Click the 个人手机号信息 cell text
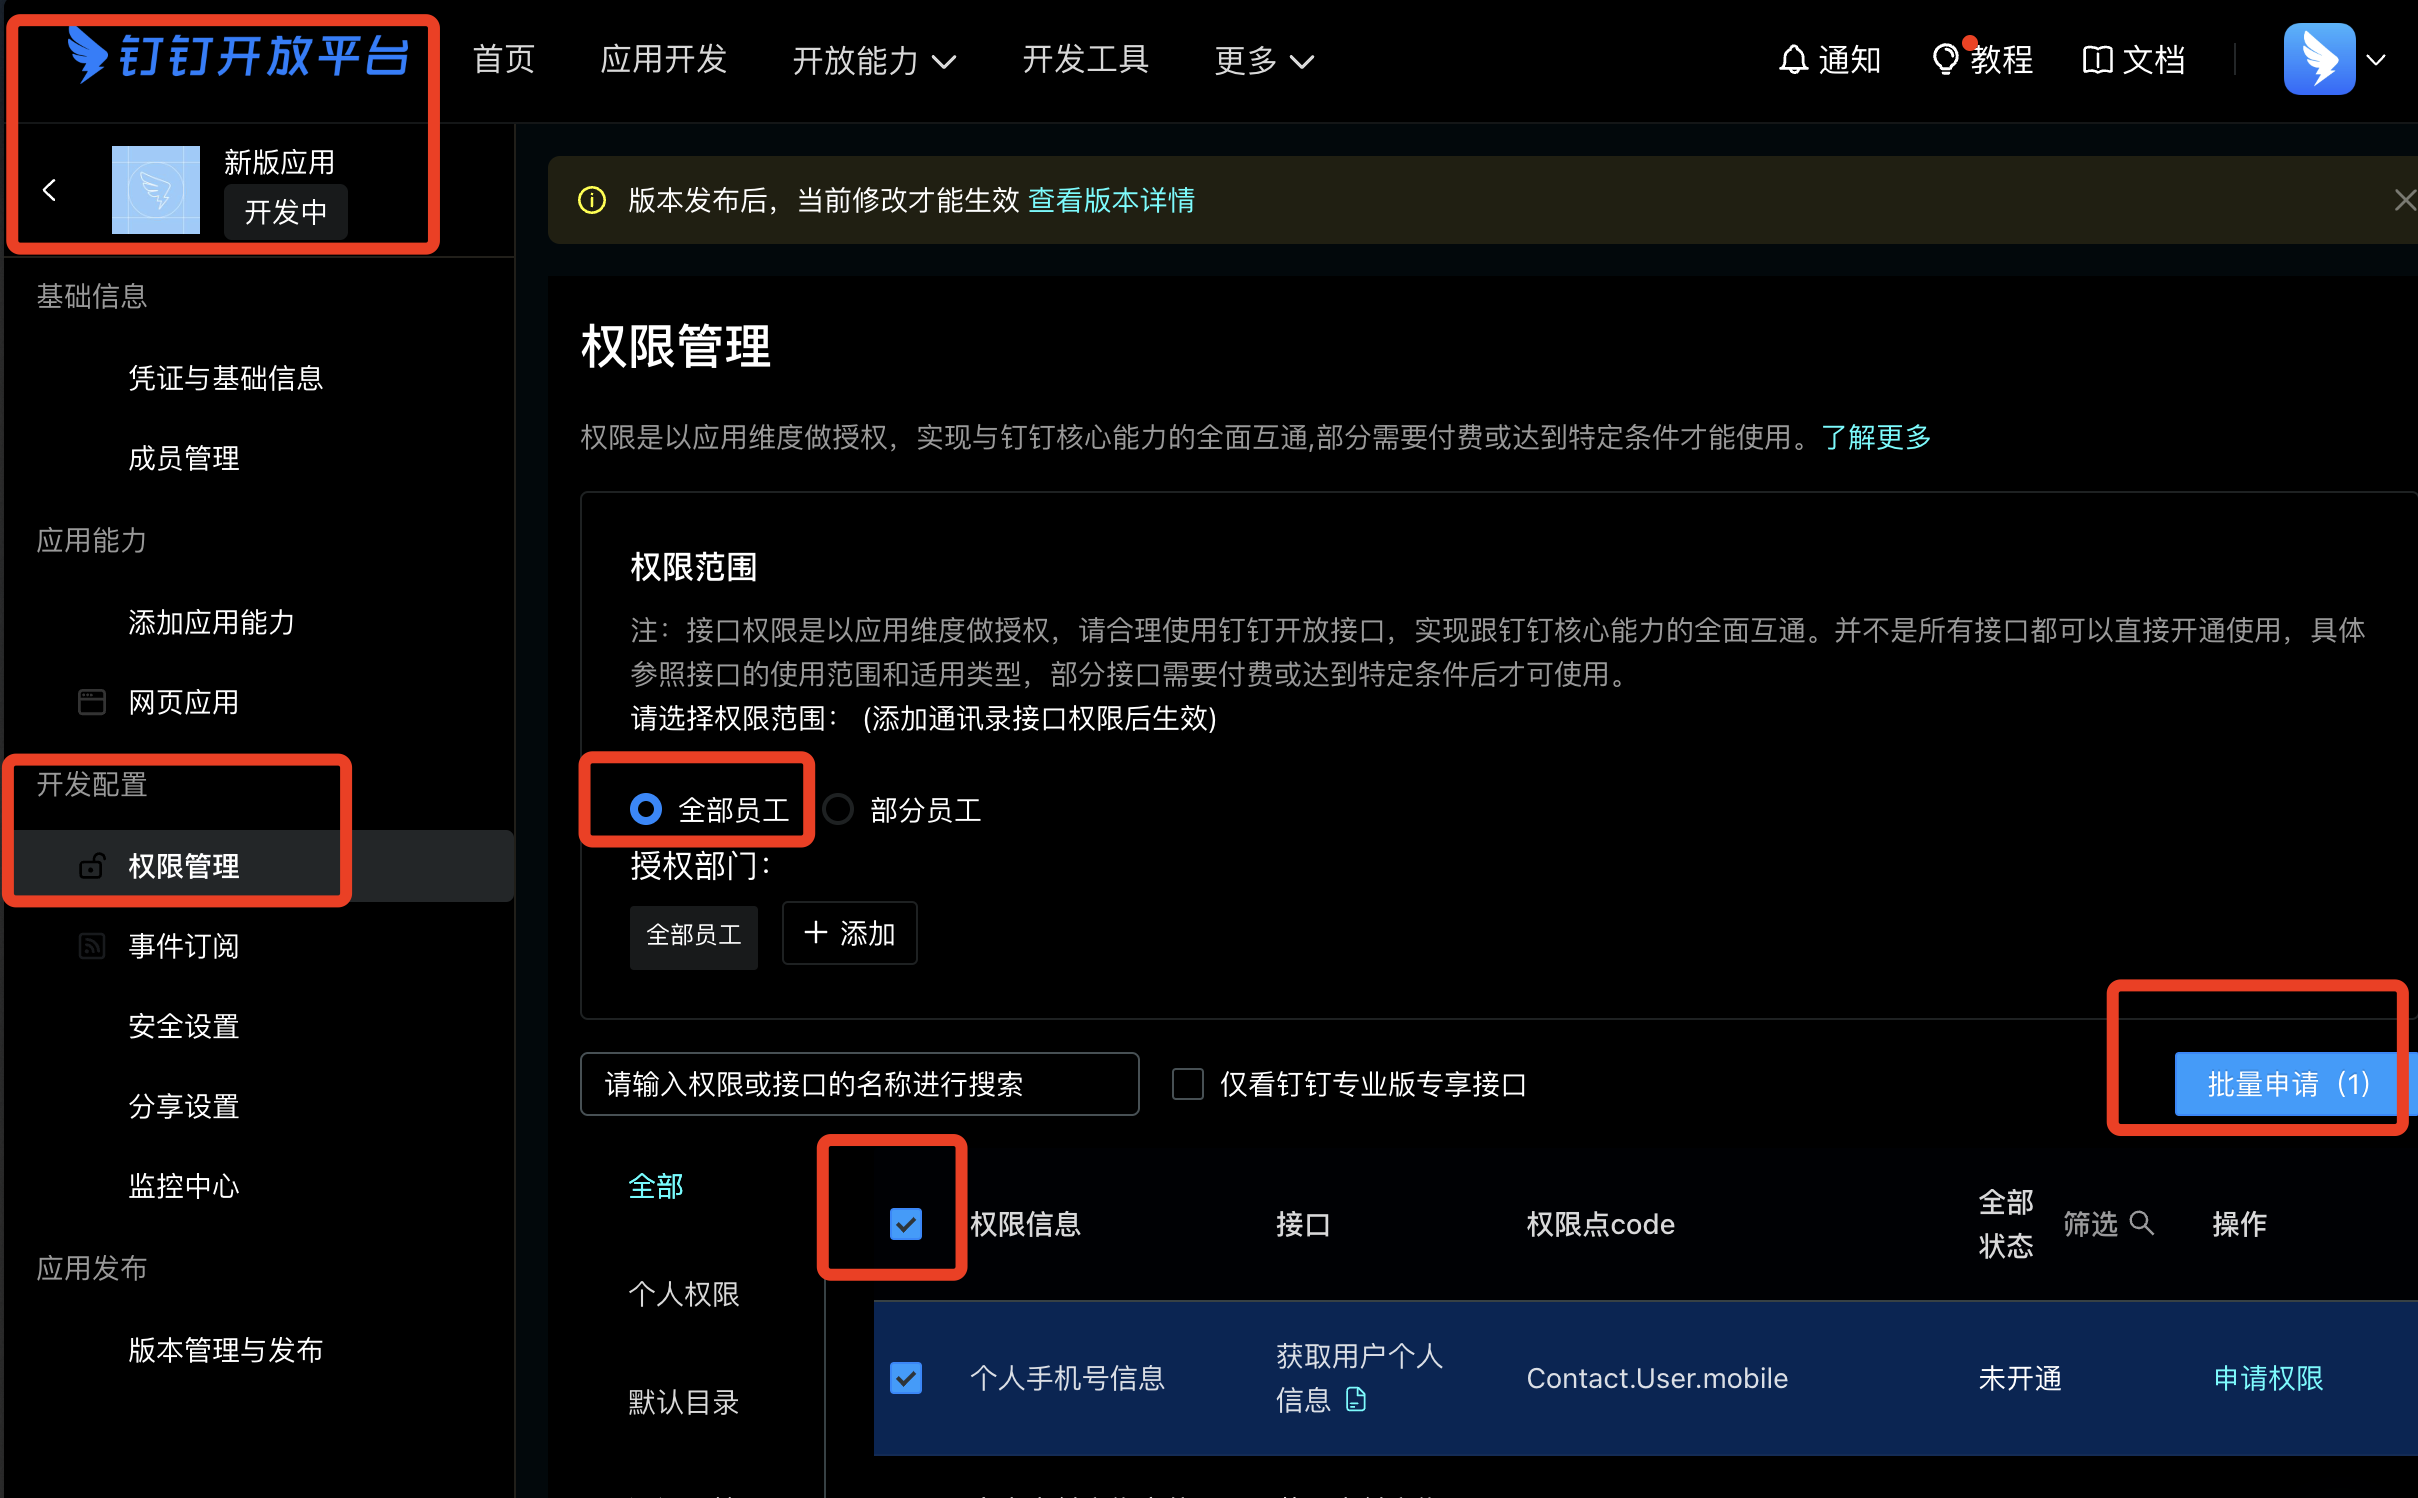 coord(1068,1378)
